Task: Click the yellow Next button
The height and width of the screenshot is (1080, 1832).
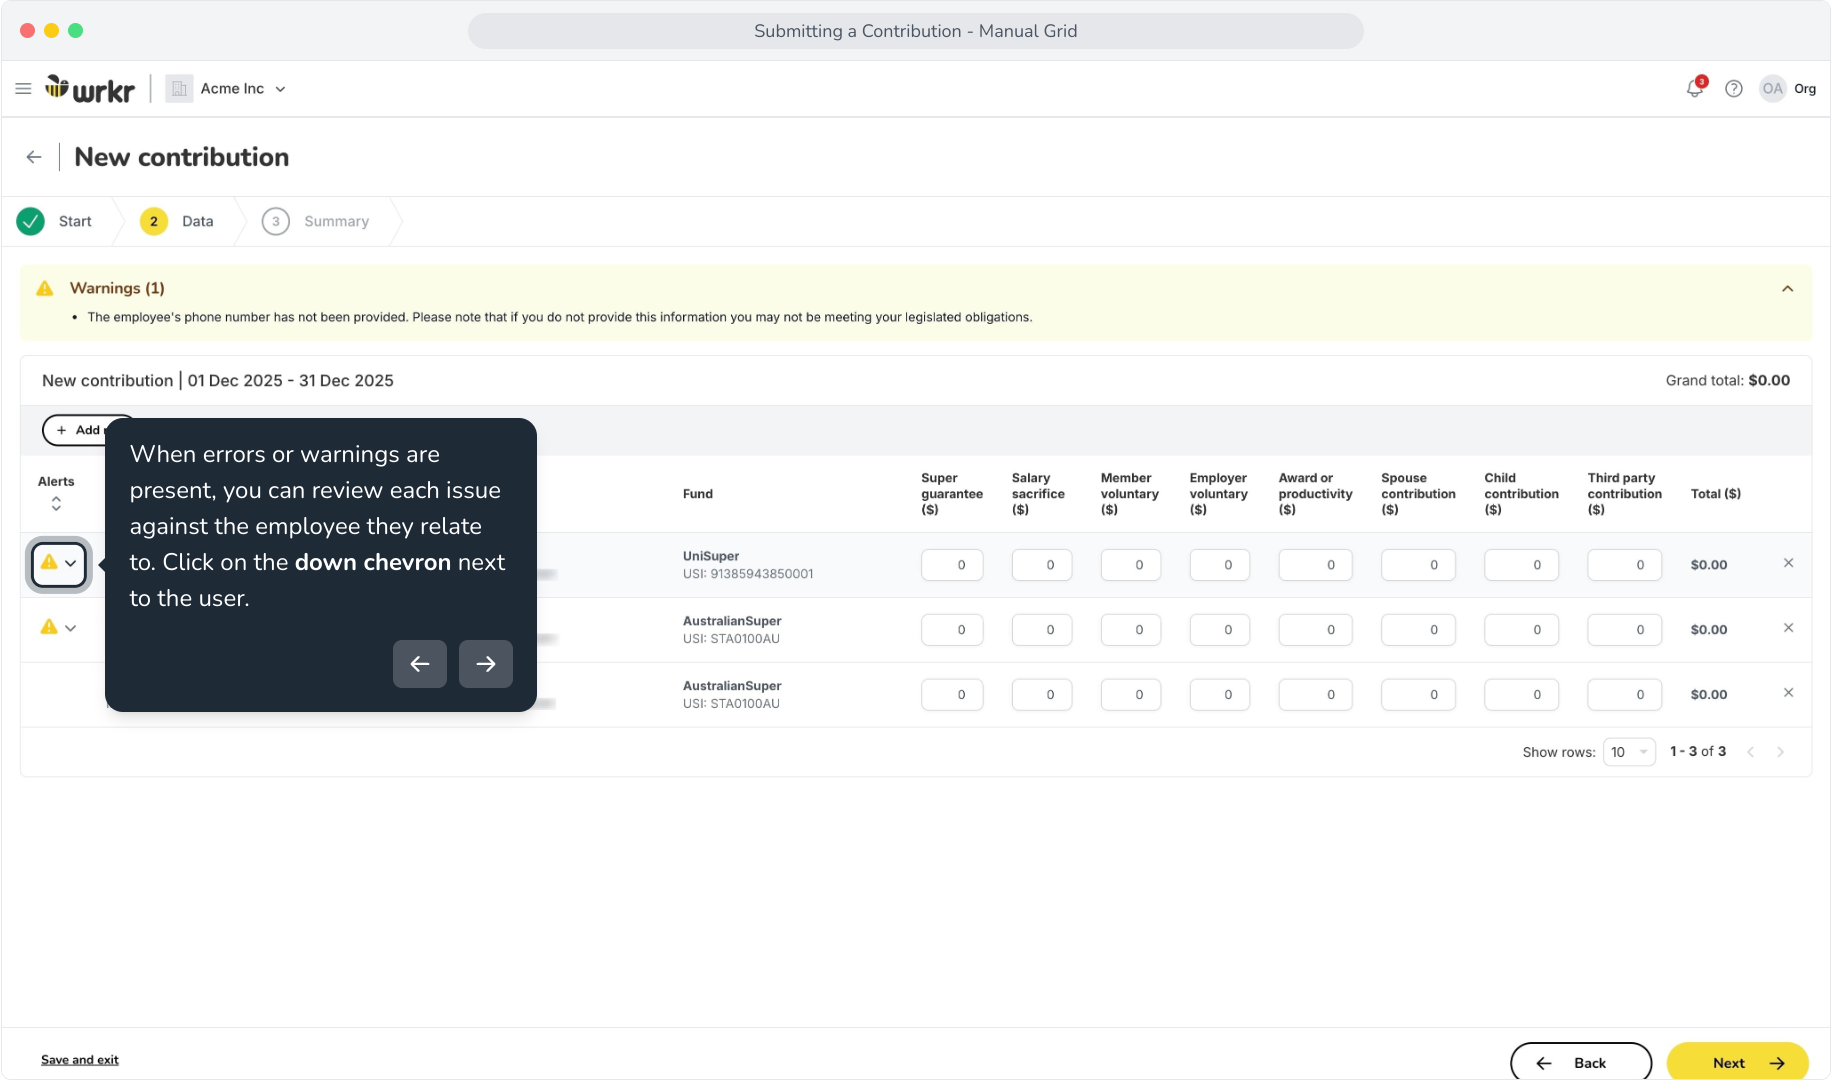Action: click(x=1737, y=1063)
